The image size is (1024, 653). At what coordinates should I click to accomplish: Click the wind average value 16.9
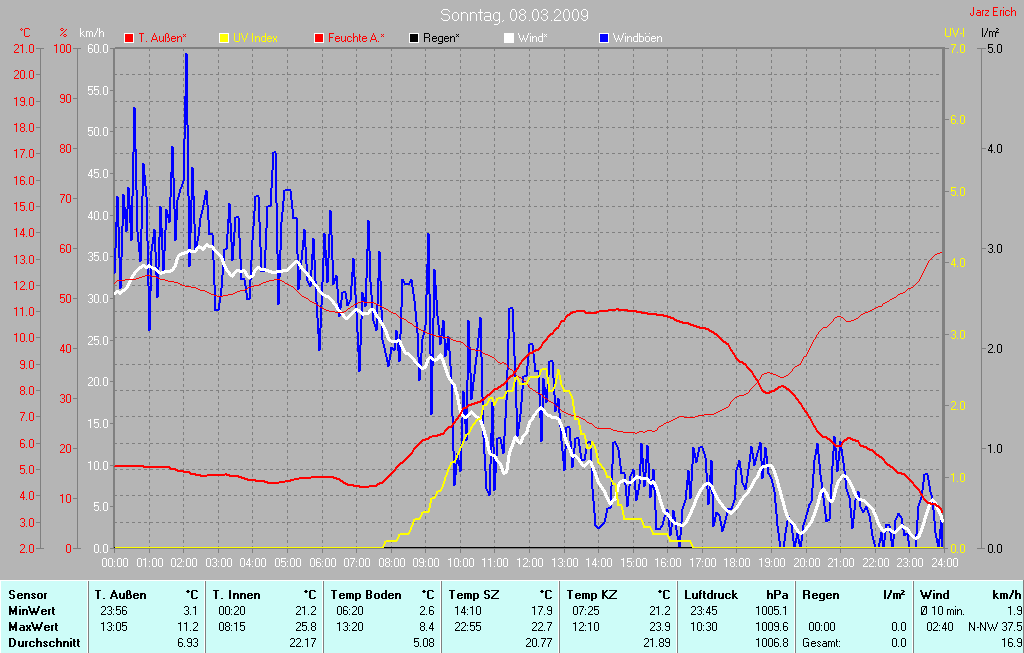click(x=1011, y=643)
